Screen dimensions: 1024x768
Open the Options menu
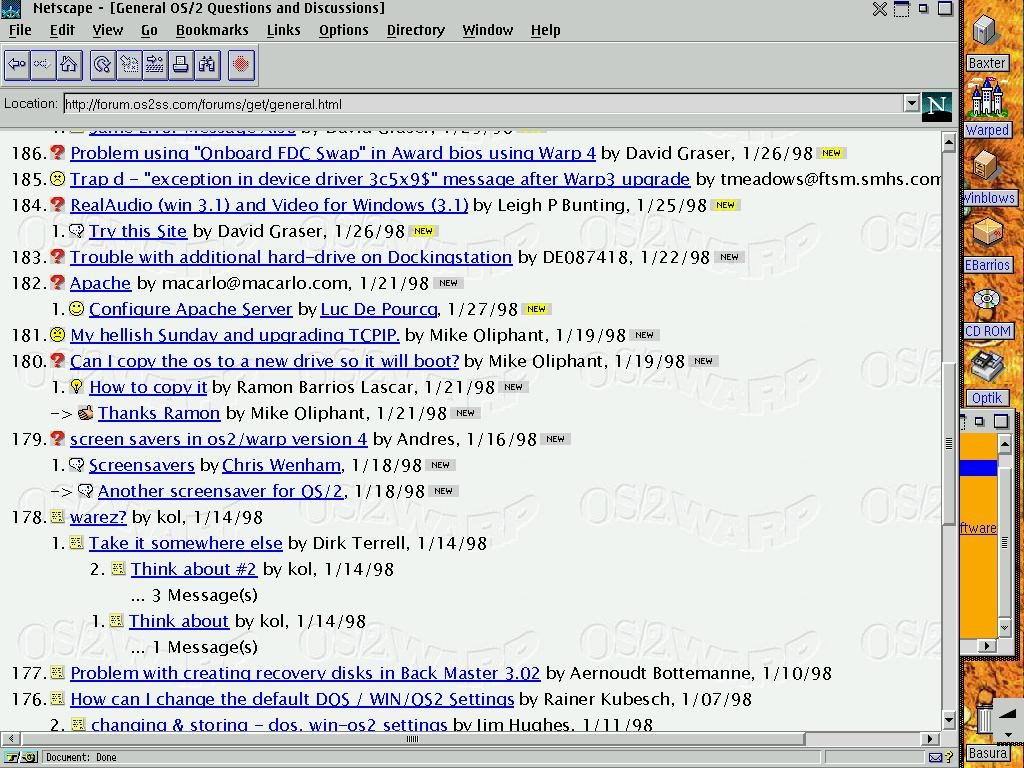[x=344, y=30]
